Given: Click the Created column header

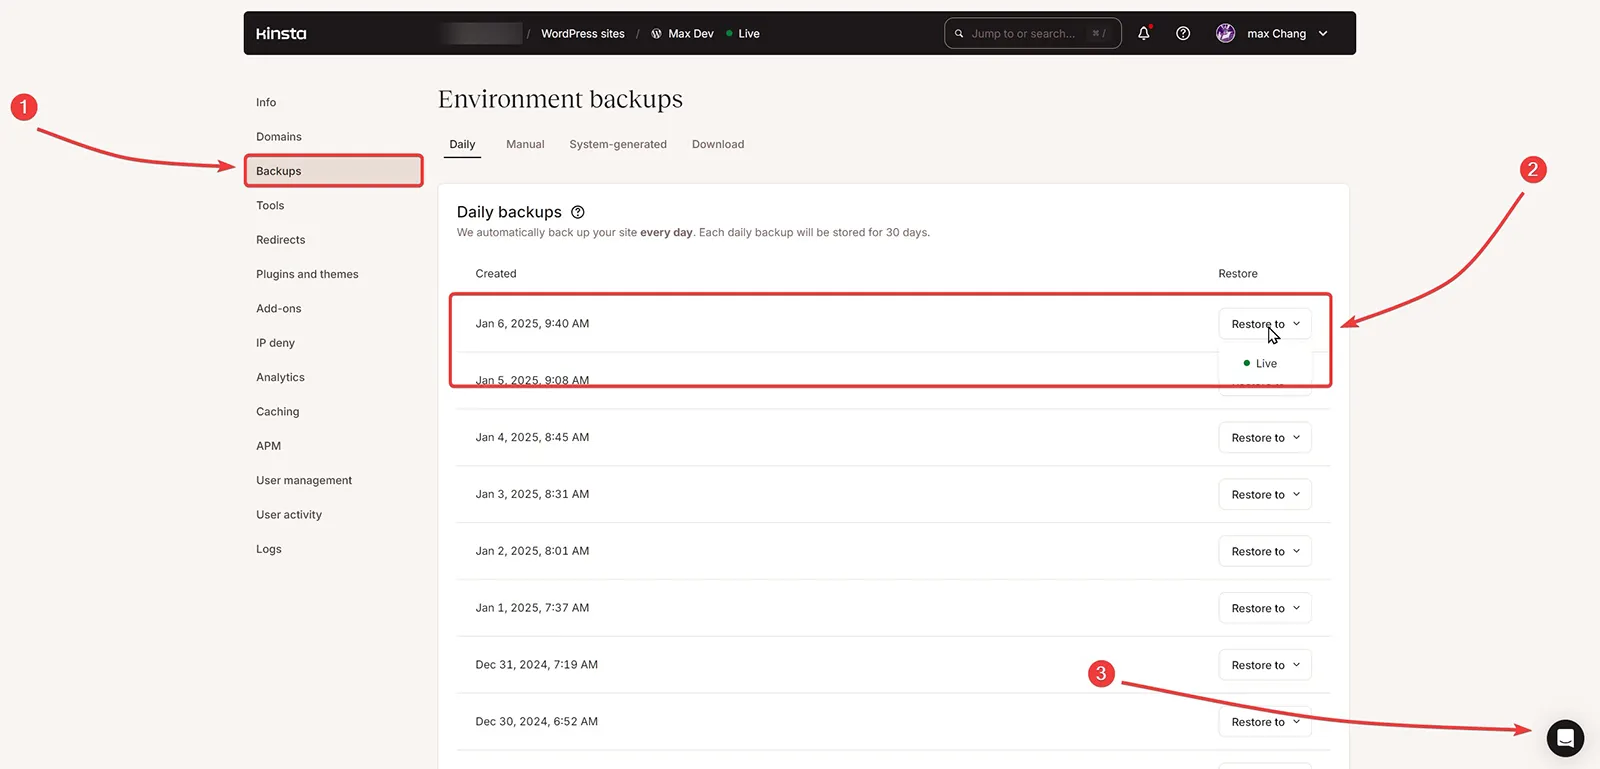Looking at the screenshot, I should click(496, 274).
